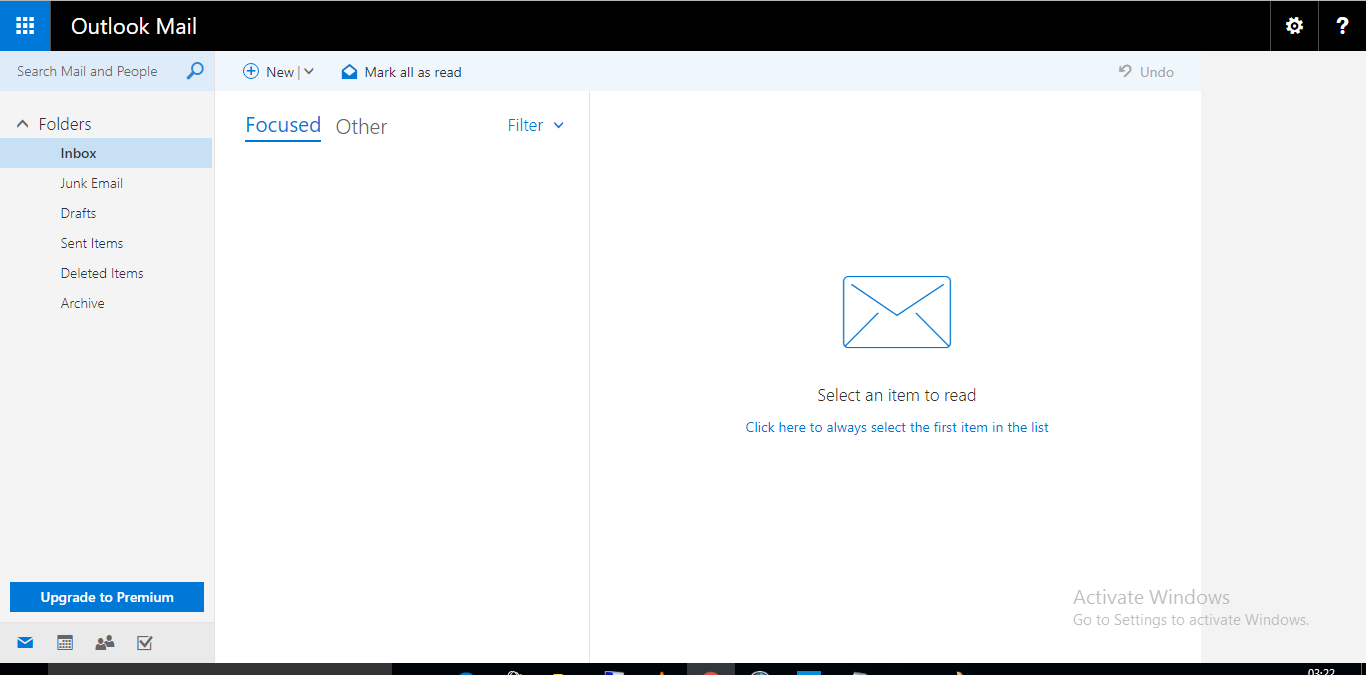
Task: Click link to always select first item
Action: 897,427
